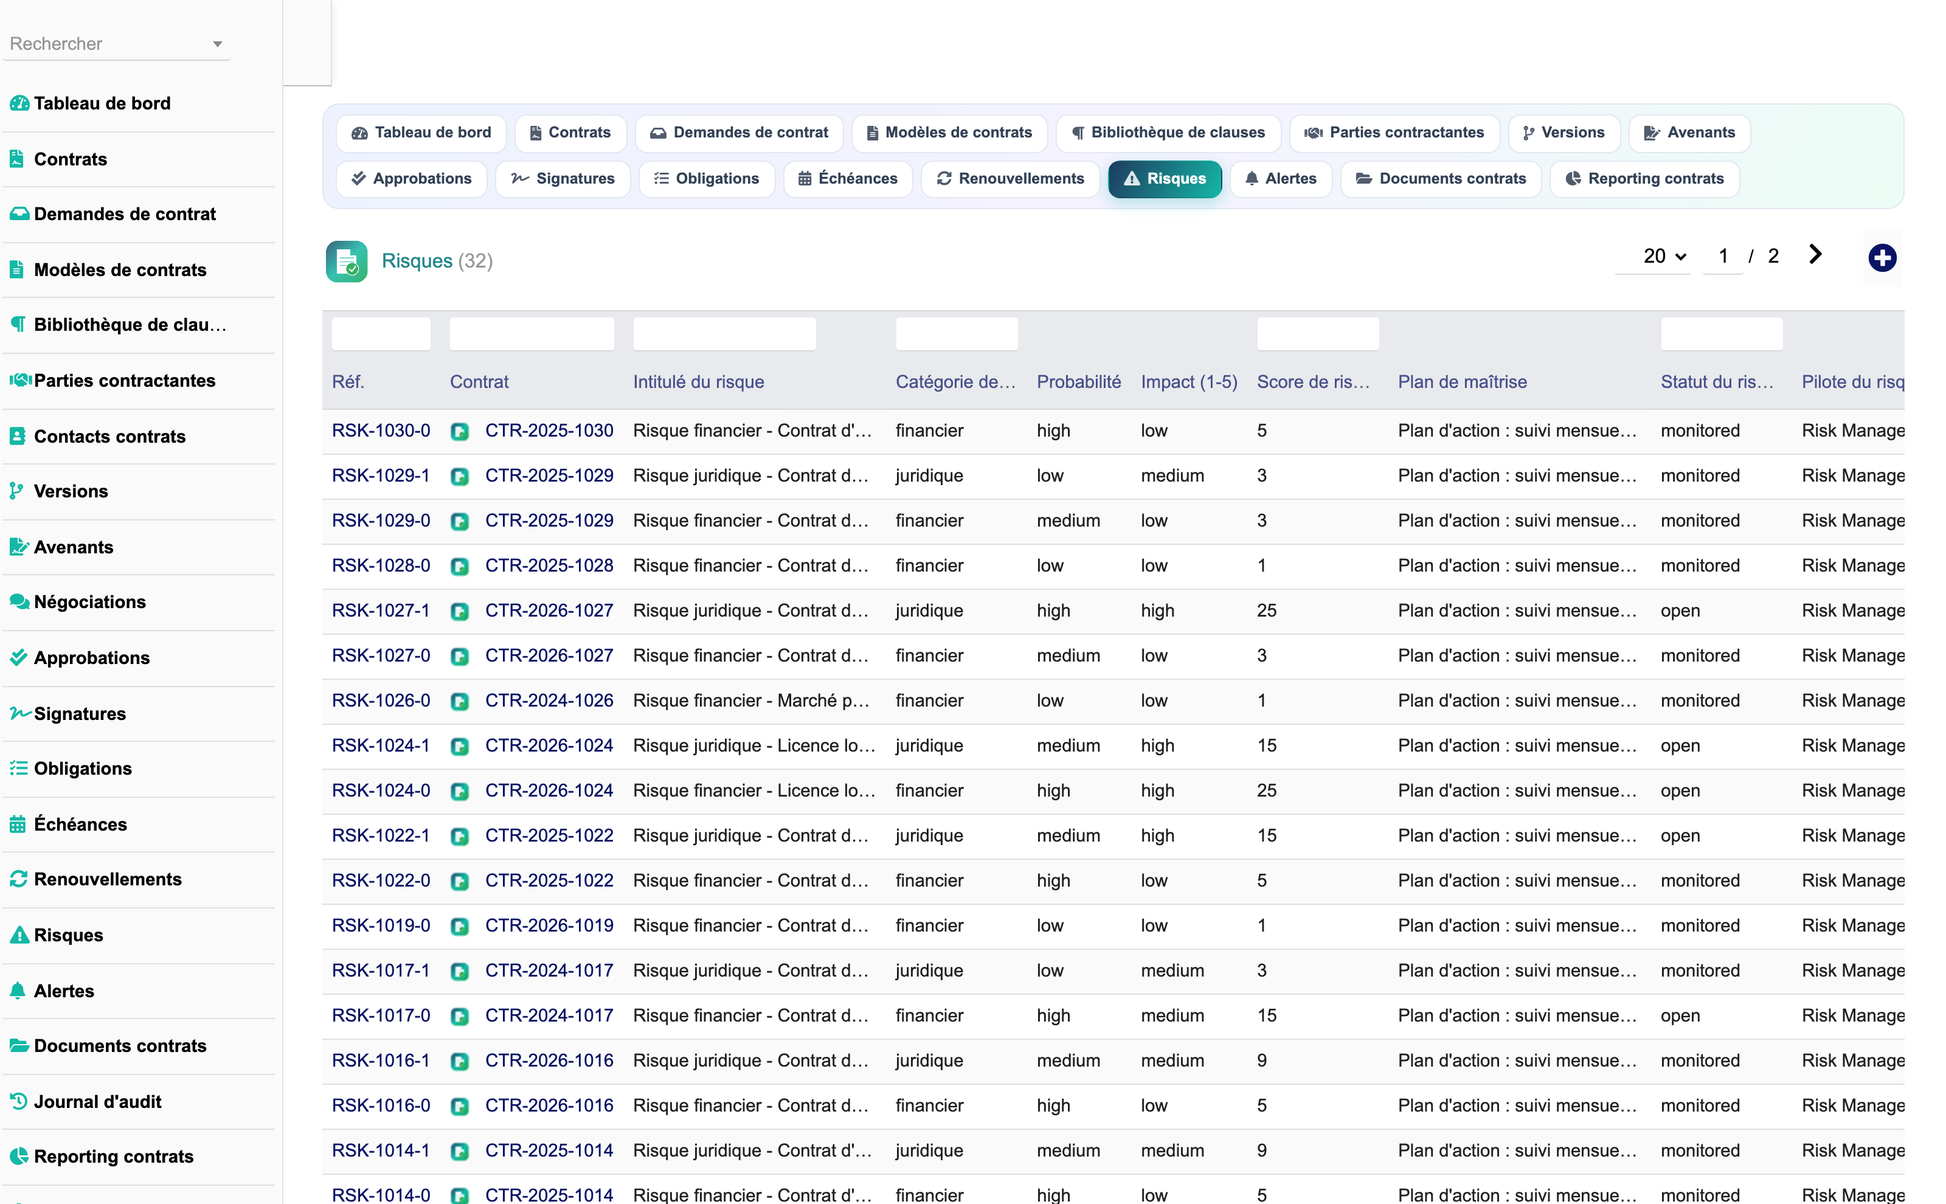Image resolution: width=1946 pixels, height=1204 pixels.
Task: Click the Contrat filter input field
Action: point(532,334)
